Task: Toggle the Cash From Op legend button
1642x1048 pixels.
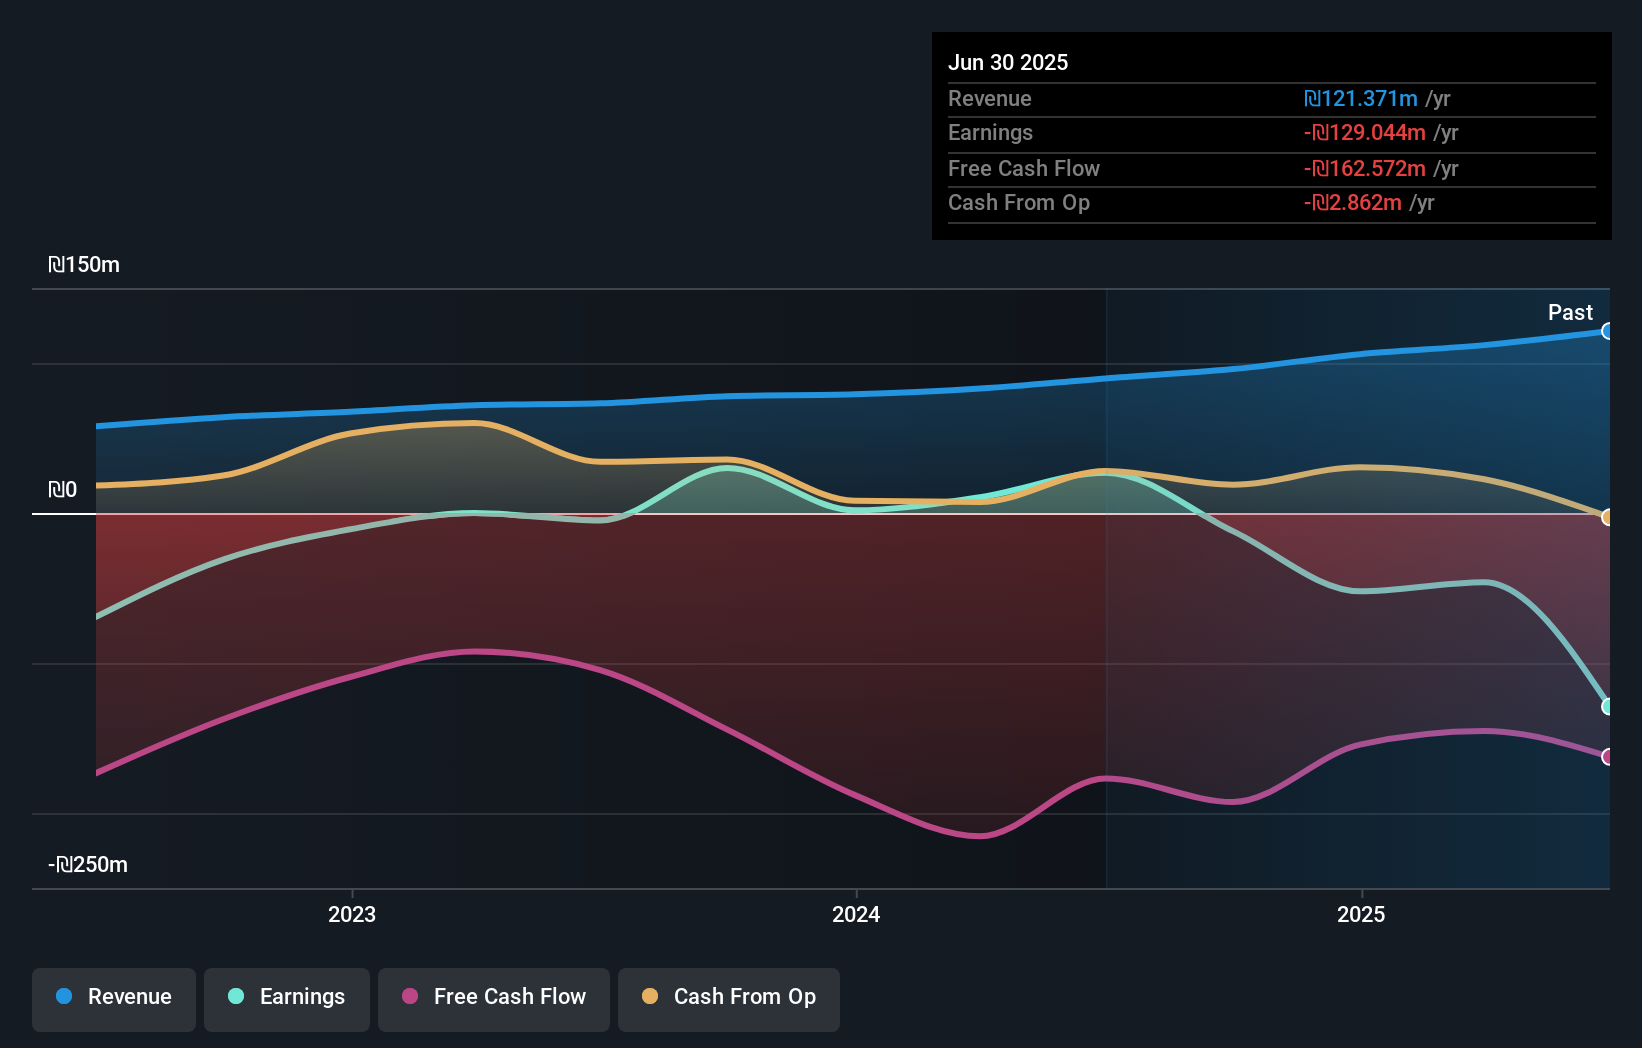Action: [729, 999]
